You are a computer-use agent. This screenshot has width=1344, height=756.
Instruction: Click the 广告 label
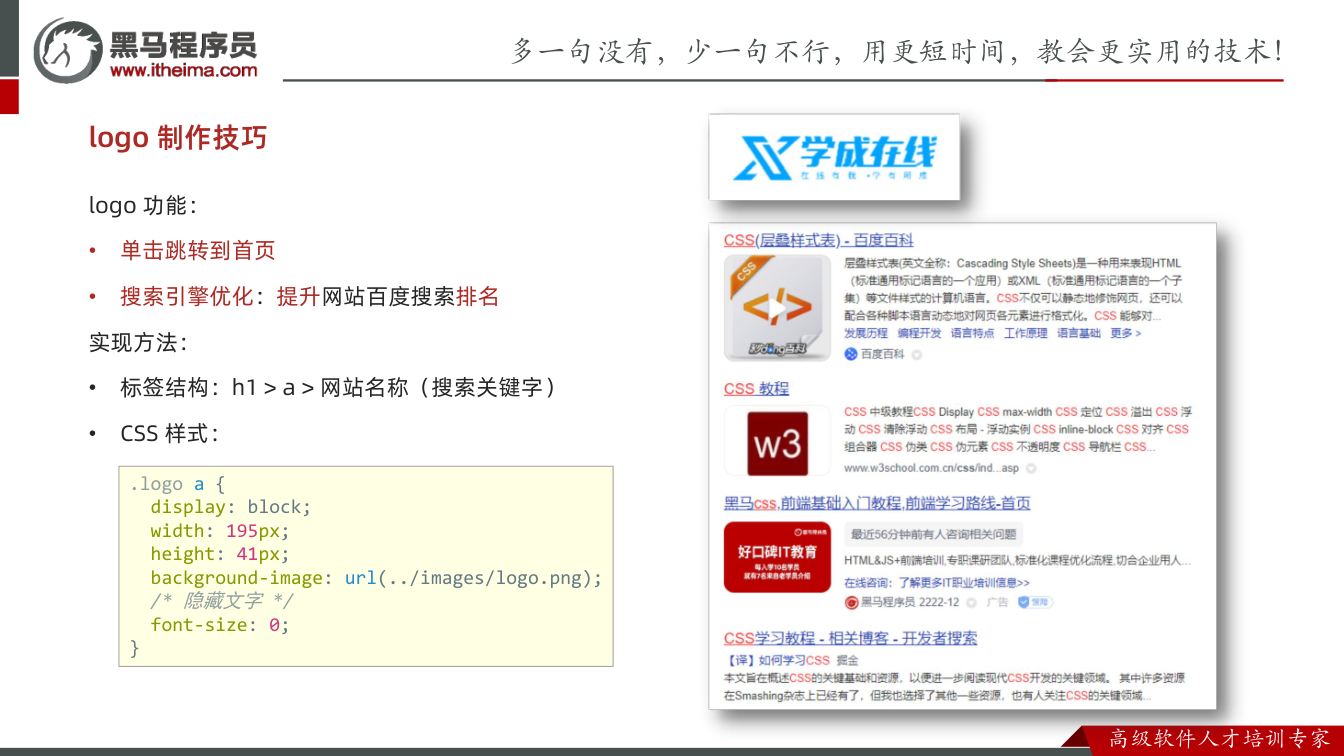(x=997, y=602)
